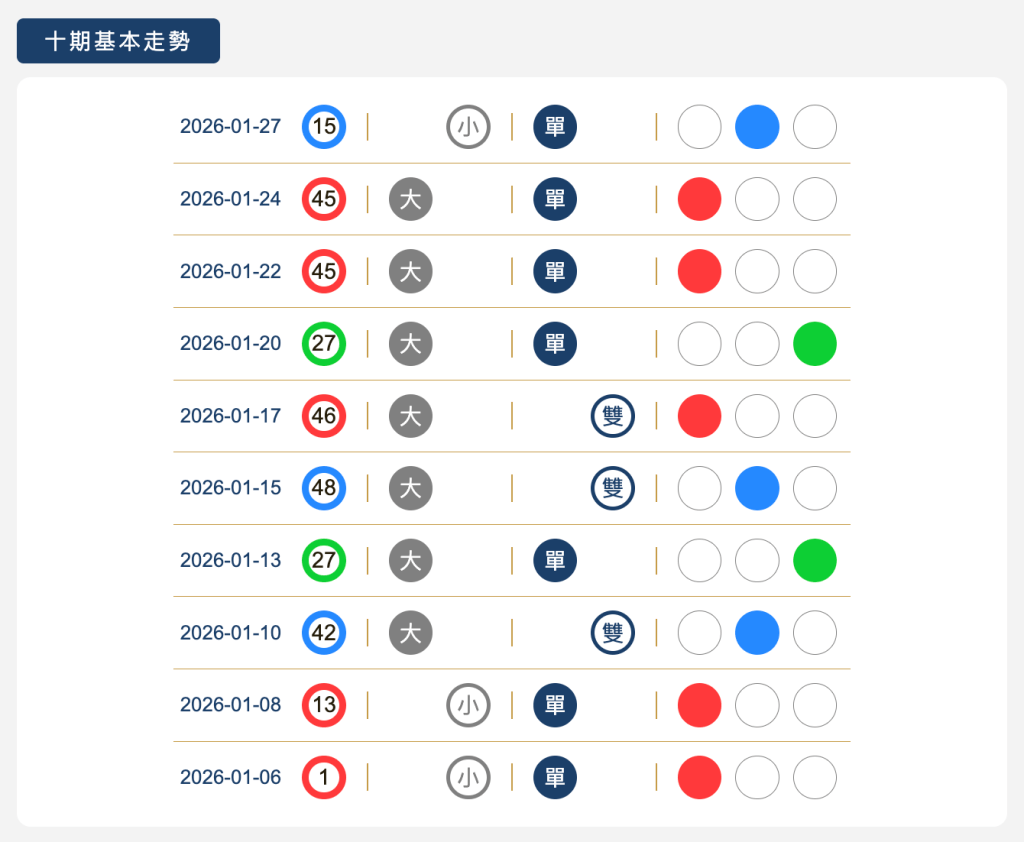Click number ball 15 for 2026-01-27
Viewport: 1024px width, 842px height.
(324, 127)
